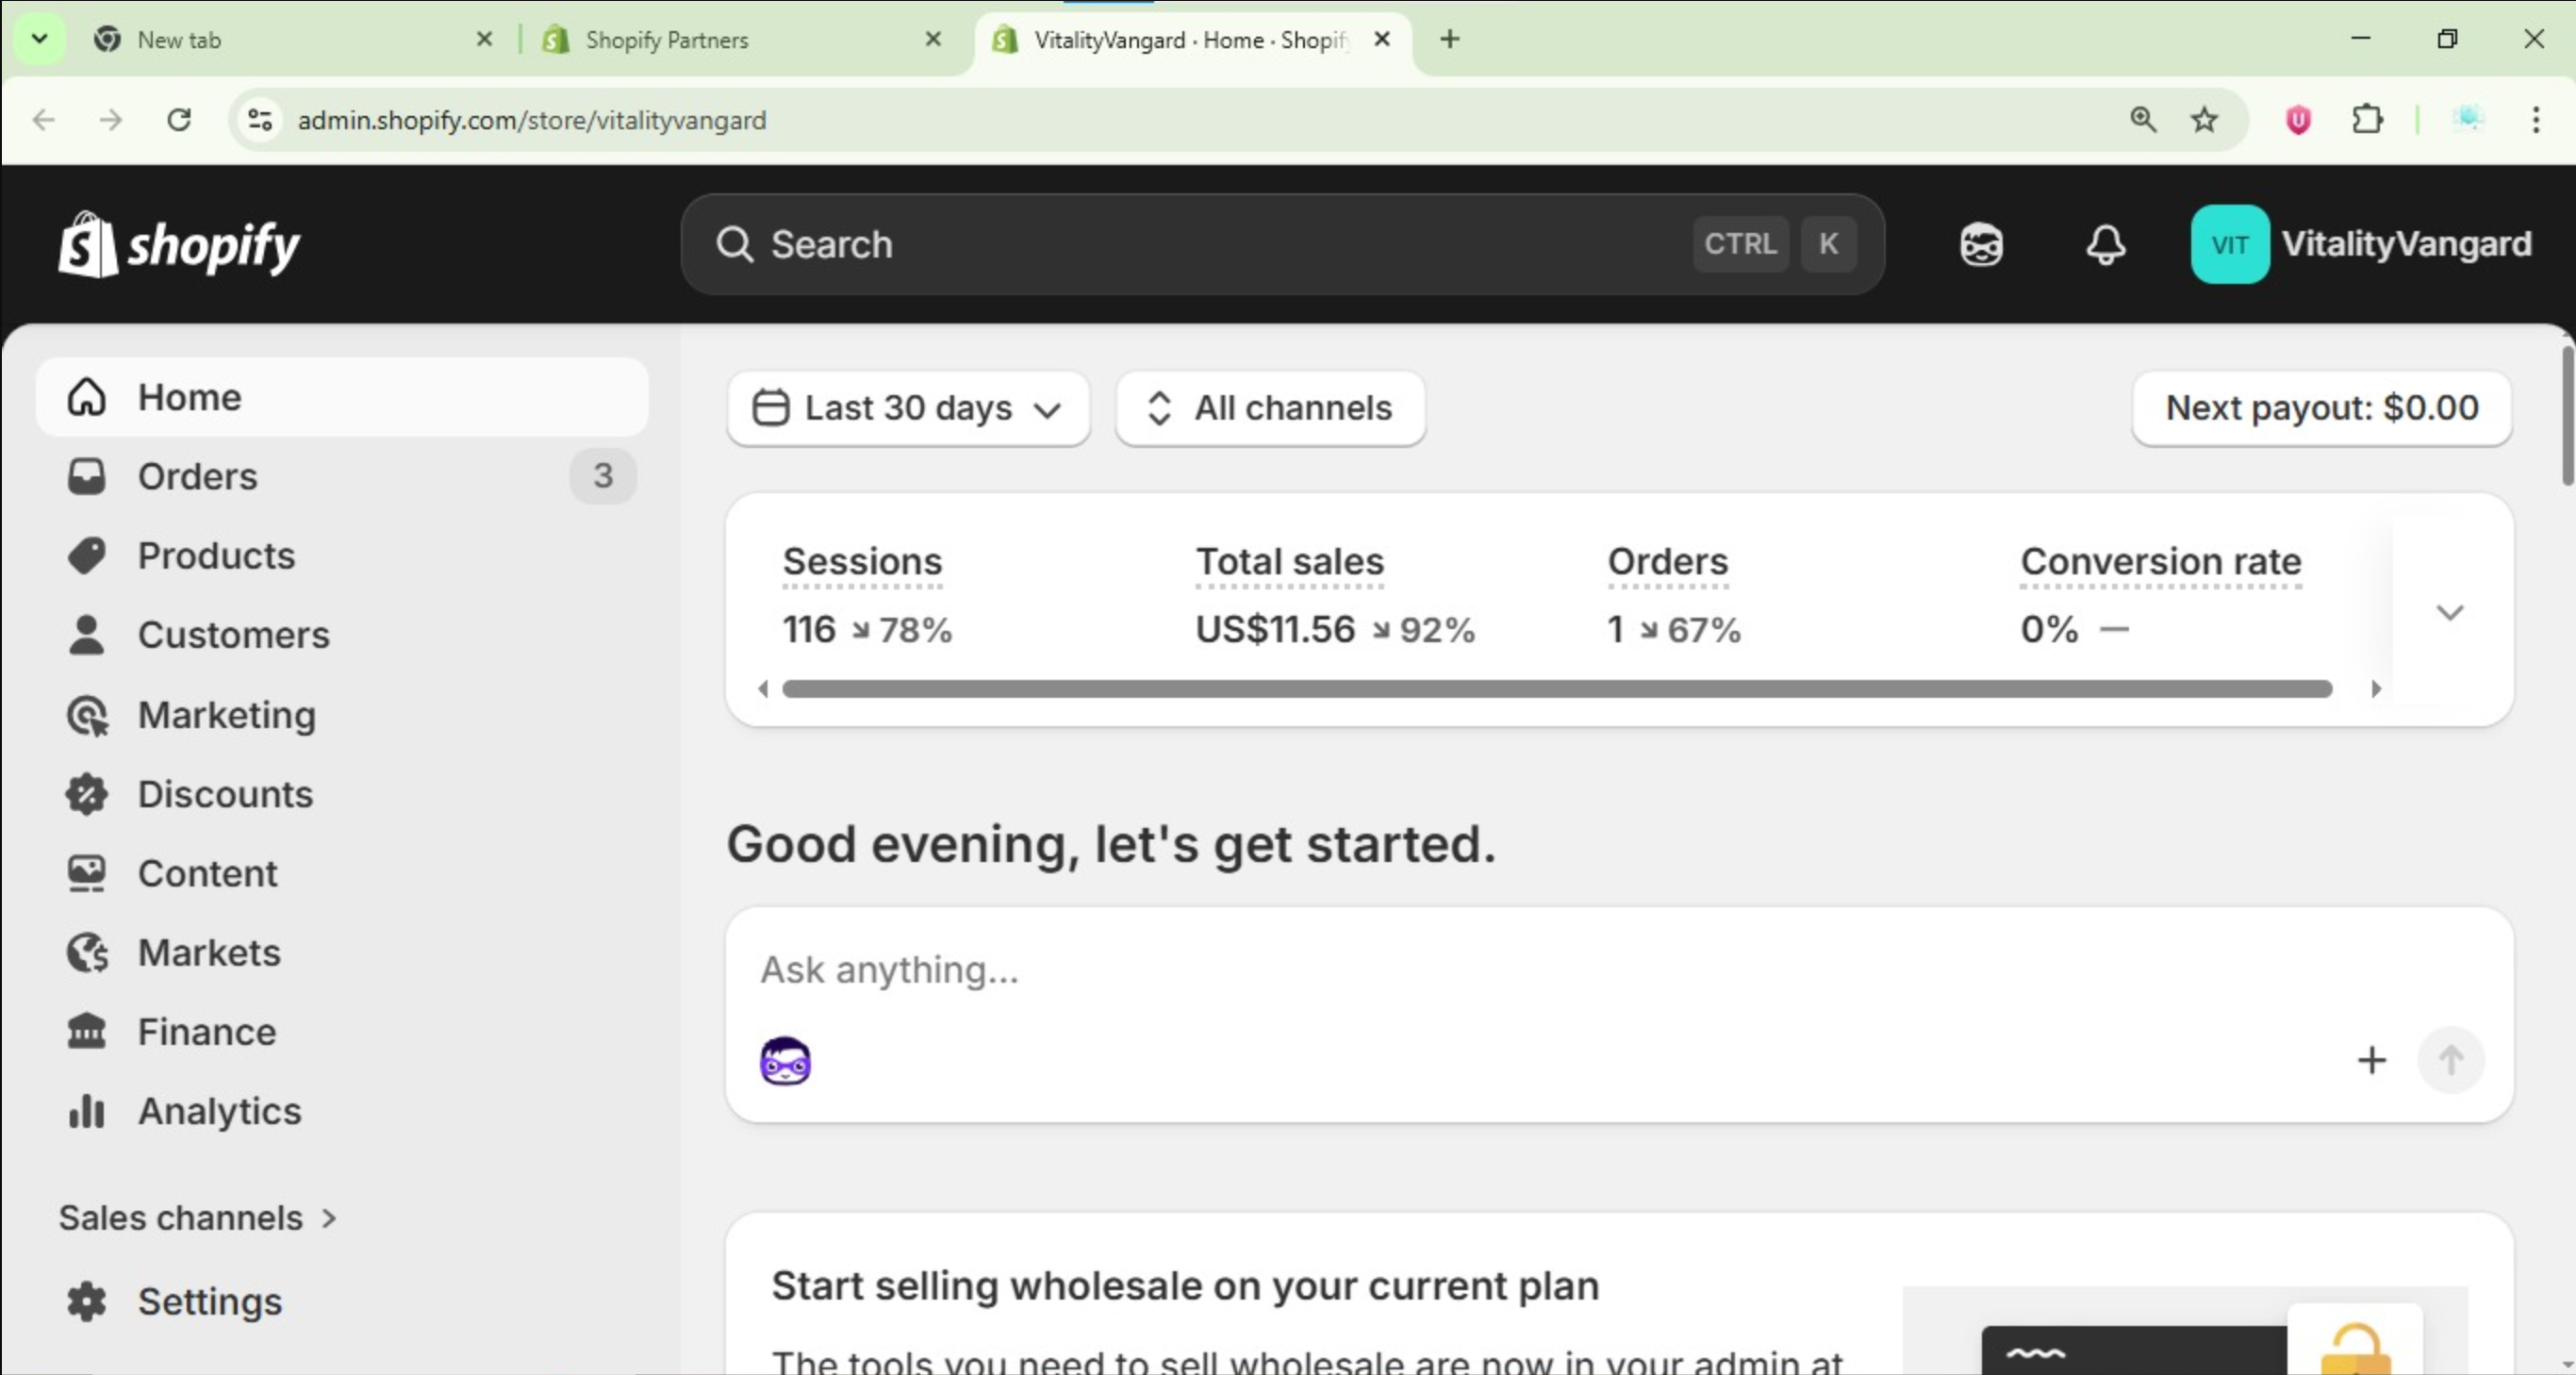This screenshot has height=1375, width=2576.
Task: Click the Conversion rate metric
Action: [x=2160, y=596]
